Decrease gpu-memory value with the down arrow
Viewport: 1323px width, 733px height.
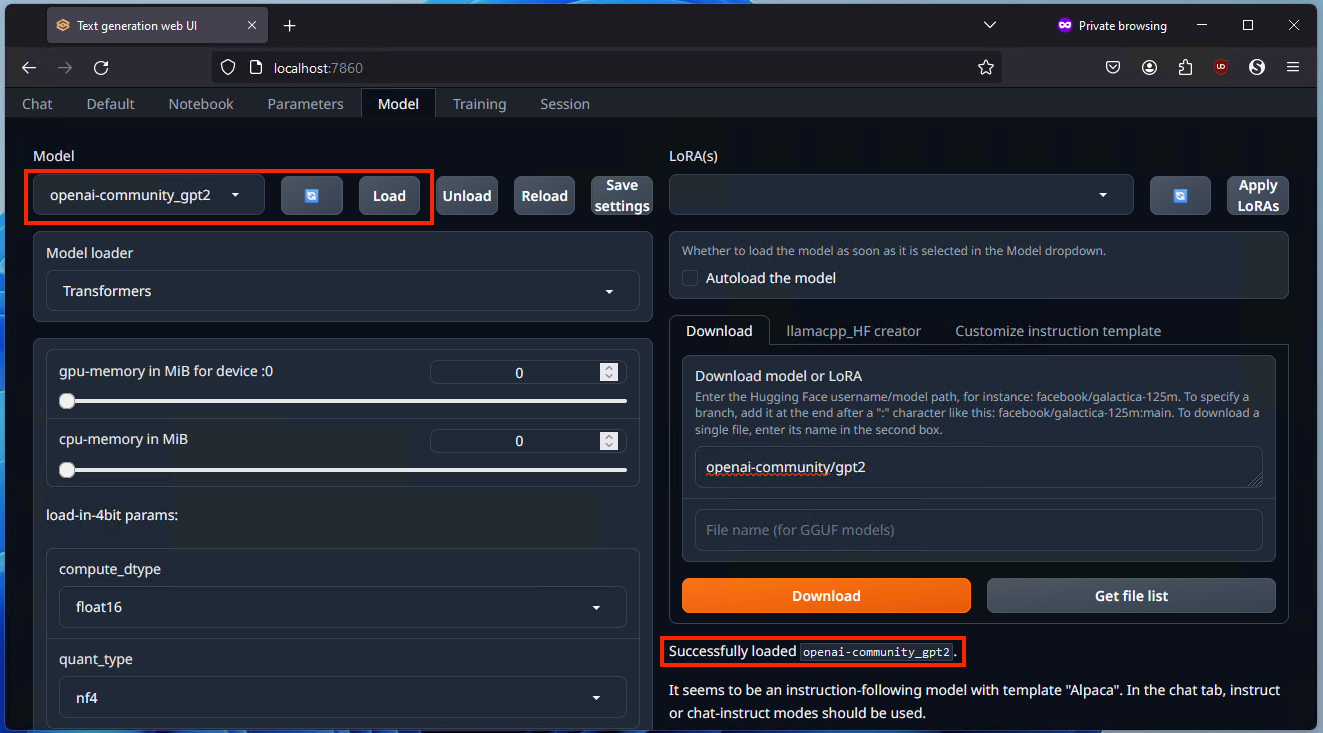click(608, 377)
